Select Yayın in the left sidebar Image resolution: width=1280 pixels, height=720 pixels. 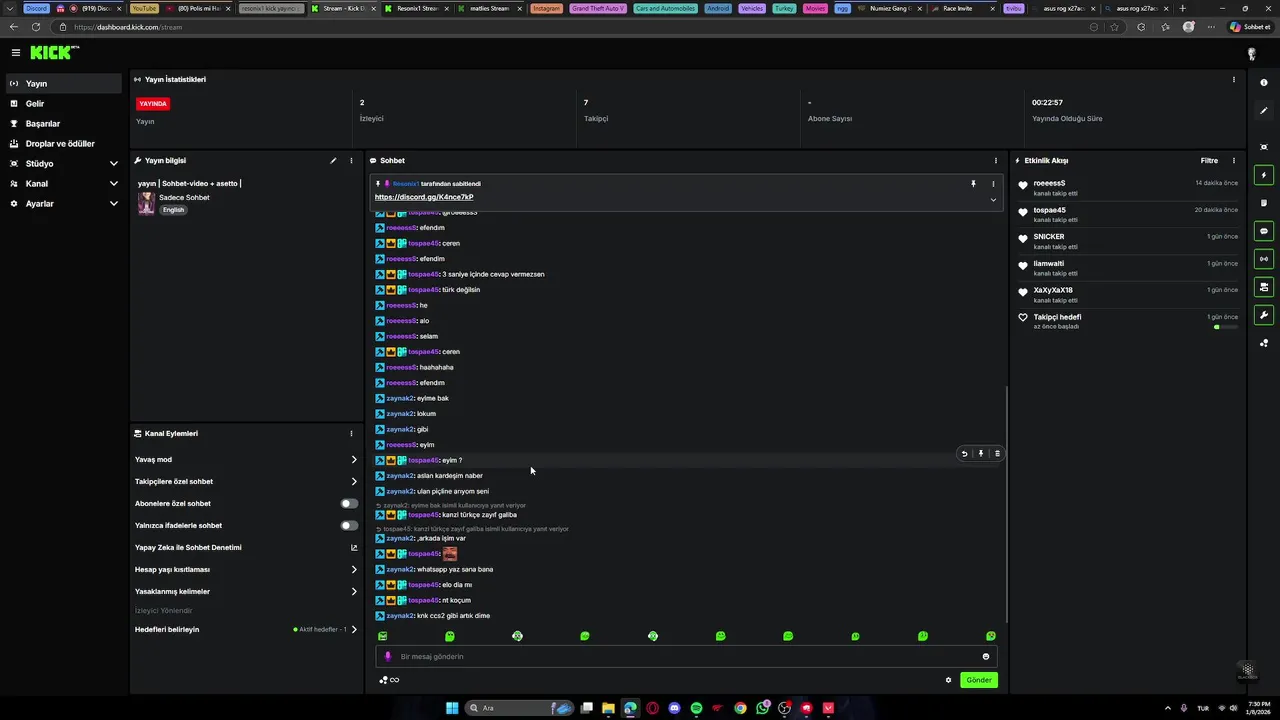tap(64, 83)
